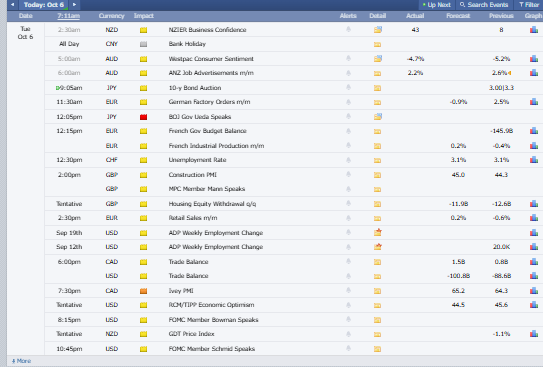Open detail folder for Unemployment Rate

click(377, 160)
